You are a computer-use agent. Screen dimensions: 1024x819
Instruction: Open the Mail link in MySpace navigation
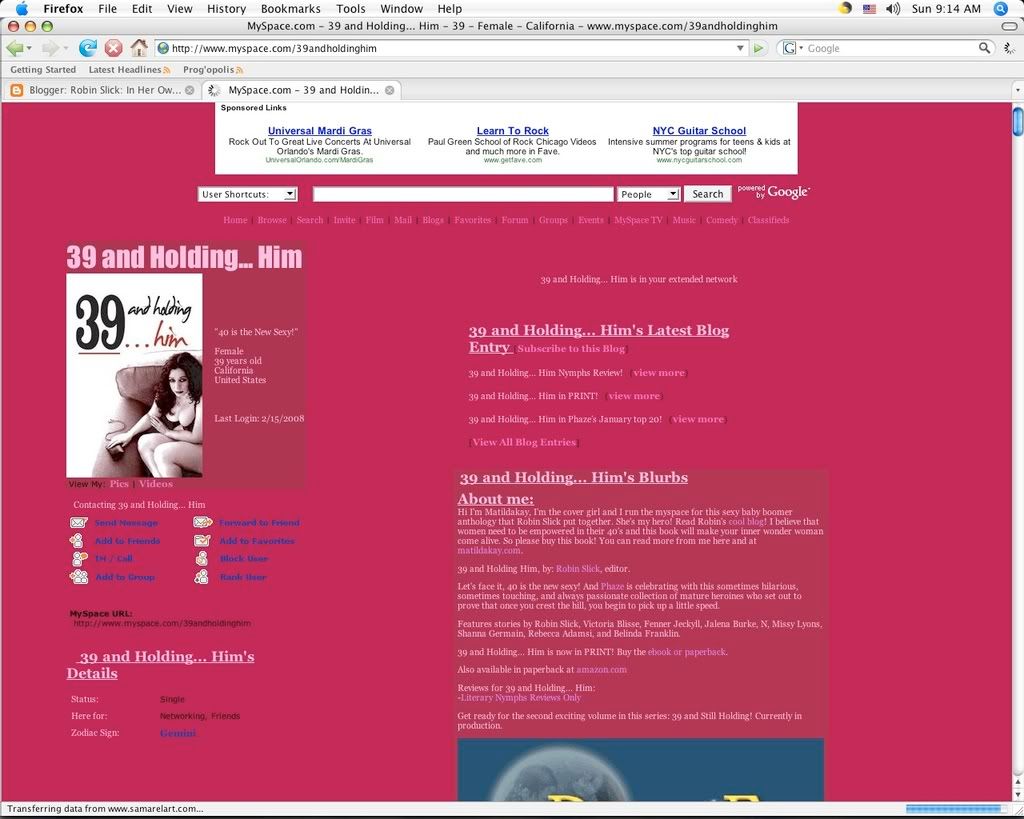click(403, 220)
